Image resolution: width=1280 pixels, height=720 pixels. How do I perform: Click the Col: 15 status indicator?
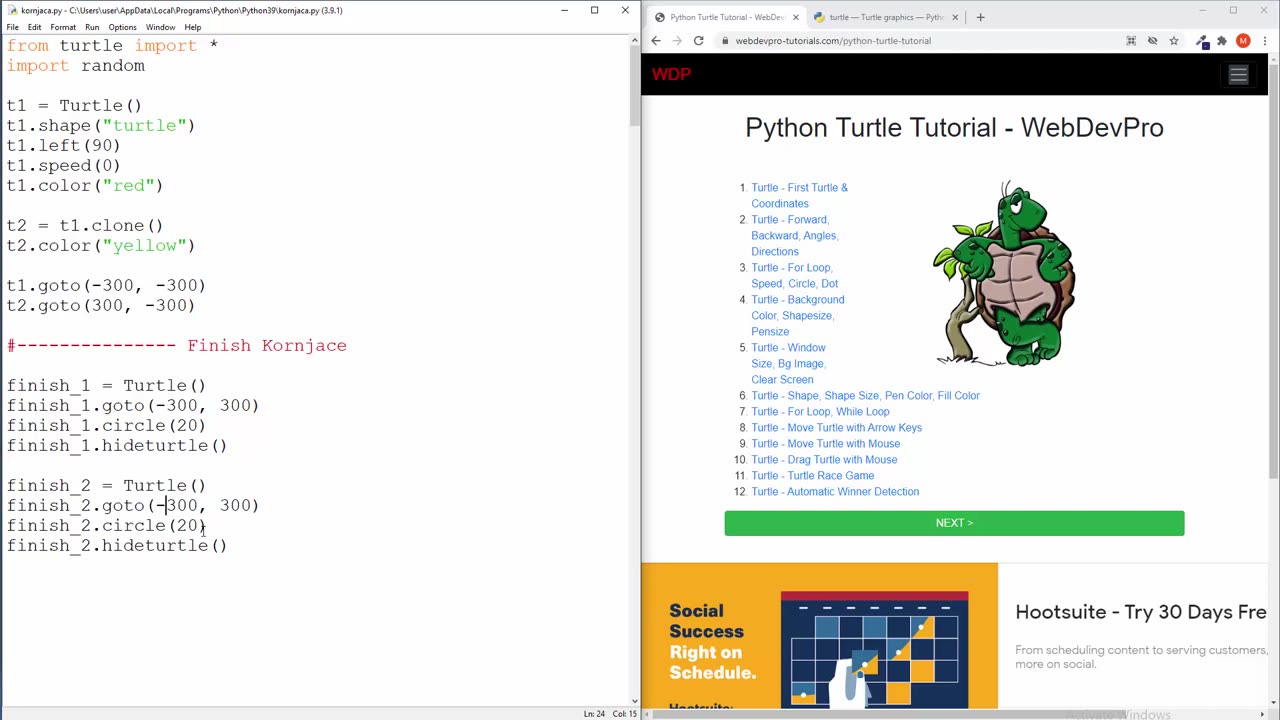click(625, 714)
